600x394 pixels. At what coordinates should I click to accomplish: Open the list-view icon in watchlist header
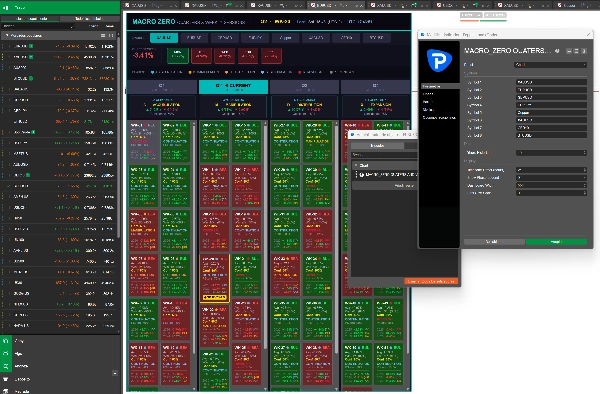tap(103, 36)
